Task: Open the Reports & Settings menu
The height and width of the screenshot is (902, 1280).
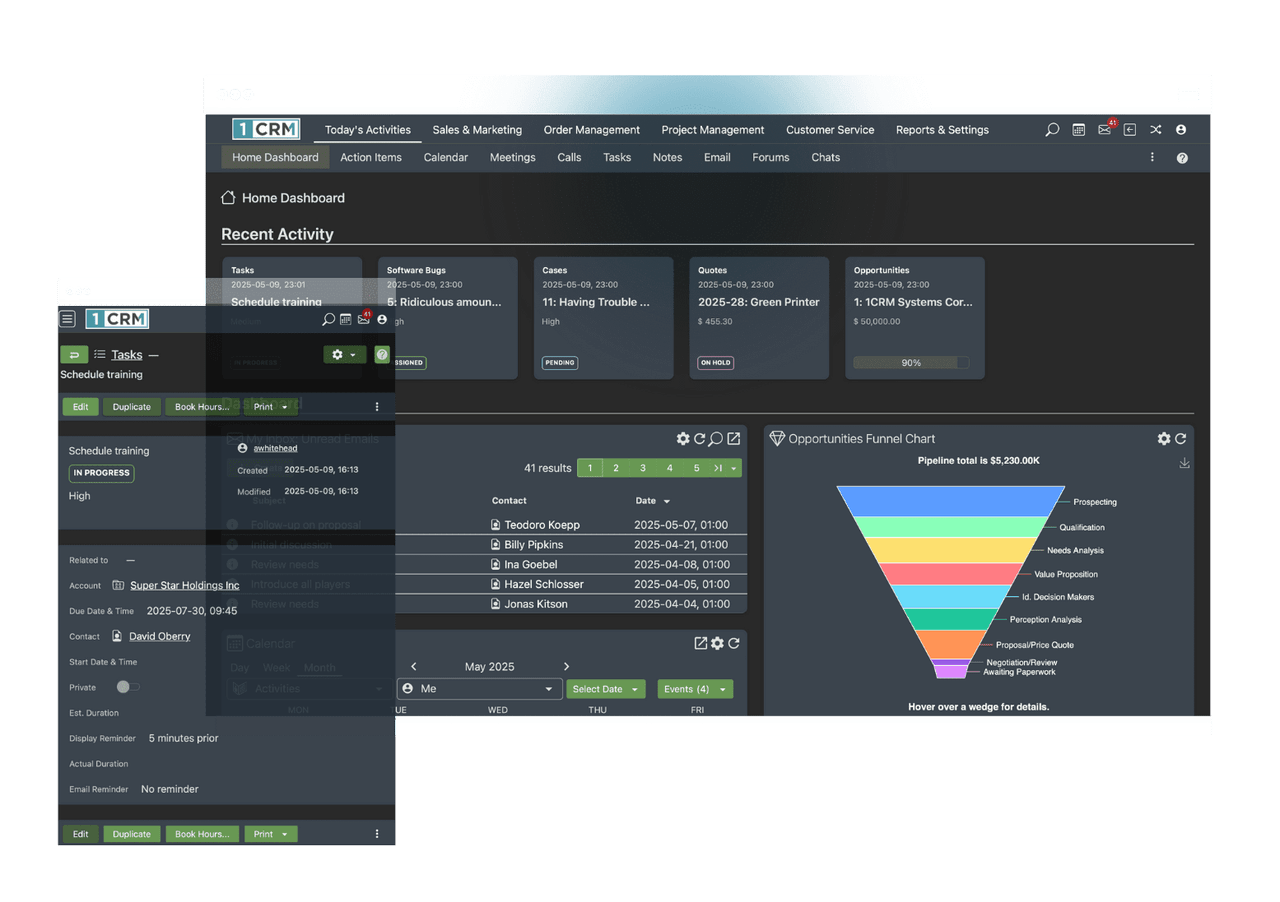Action: pyautogui.click(x=942, y=130)
